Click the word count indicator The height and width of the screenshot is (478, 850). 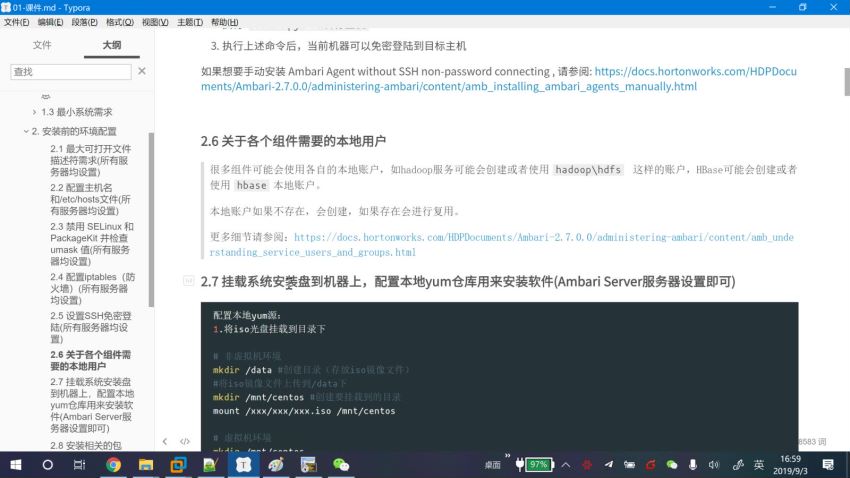click(812, 442)
